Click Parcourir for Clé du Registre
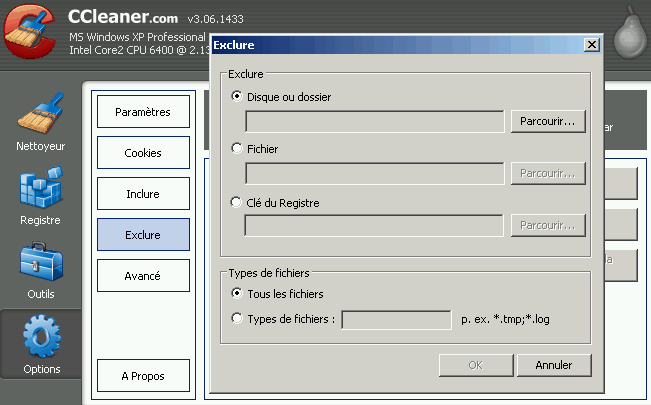This screenshot has height=405, width=651. point(548,225)
